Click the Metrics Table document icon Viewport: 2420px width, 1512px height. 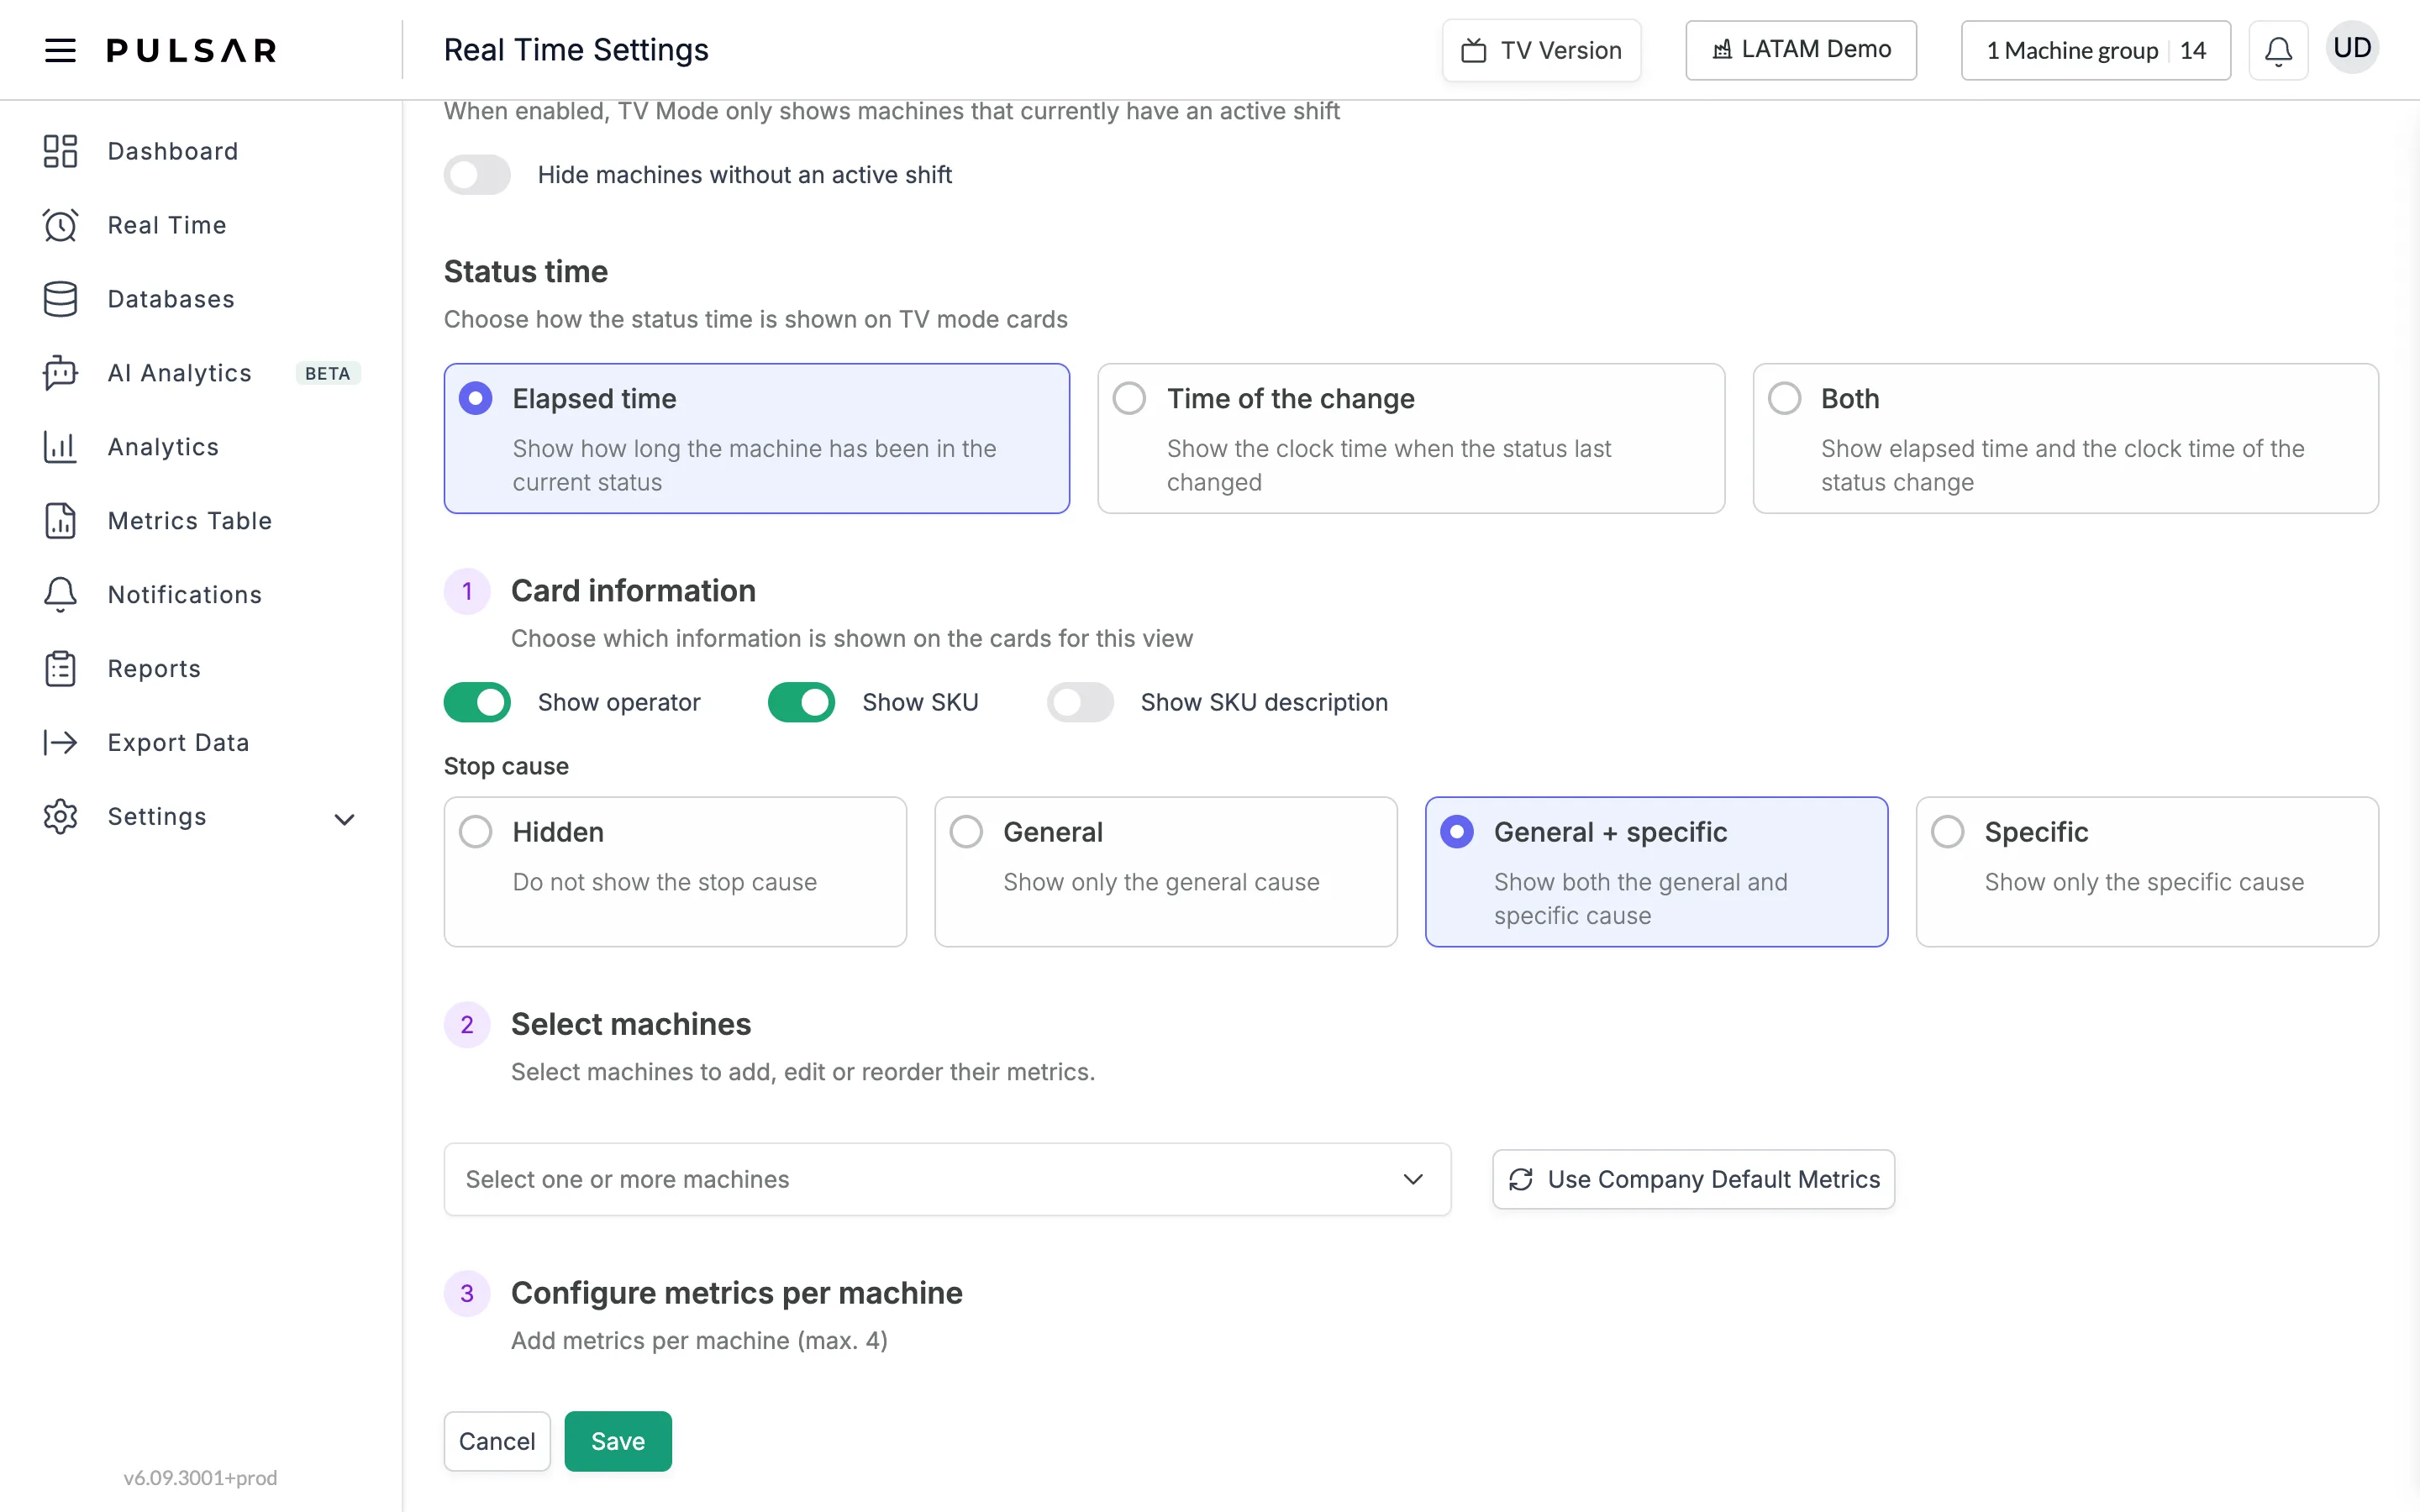[x=60, y=521]
